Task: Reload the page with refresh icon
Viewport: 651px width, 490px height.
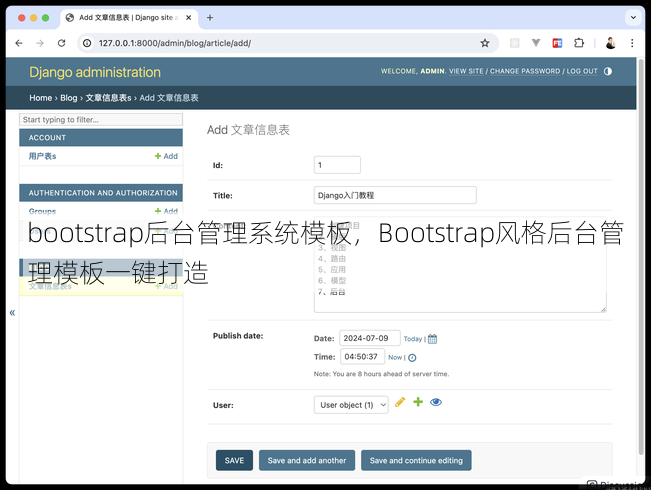Action: (x=61, y=43)
